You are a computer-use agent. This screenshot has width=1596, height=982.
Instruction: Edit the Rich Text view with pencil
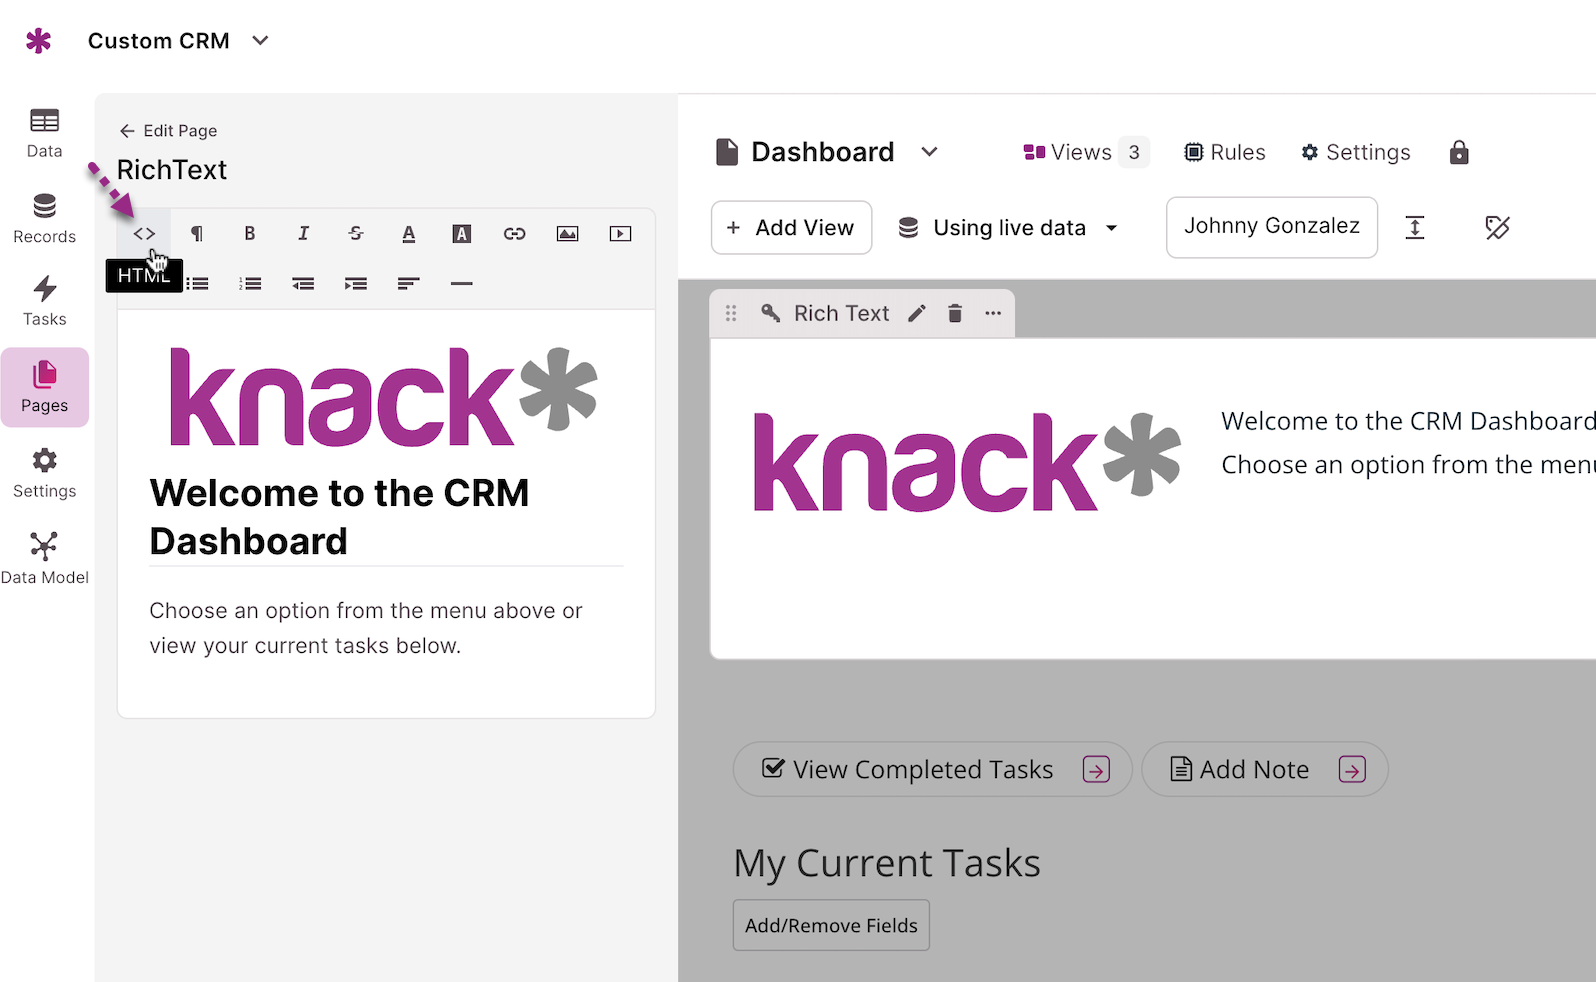[916, 313]
